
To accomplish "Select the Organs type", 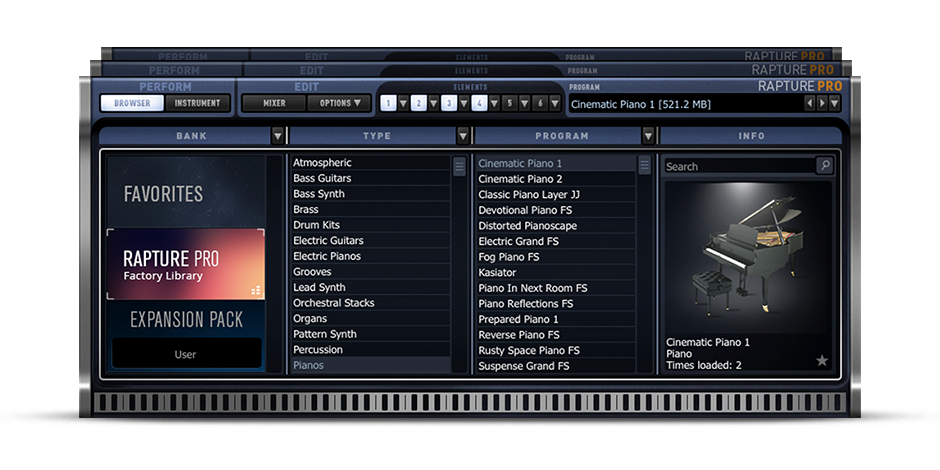I will [x=370, y=318].
